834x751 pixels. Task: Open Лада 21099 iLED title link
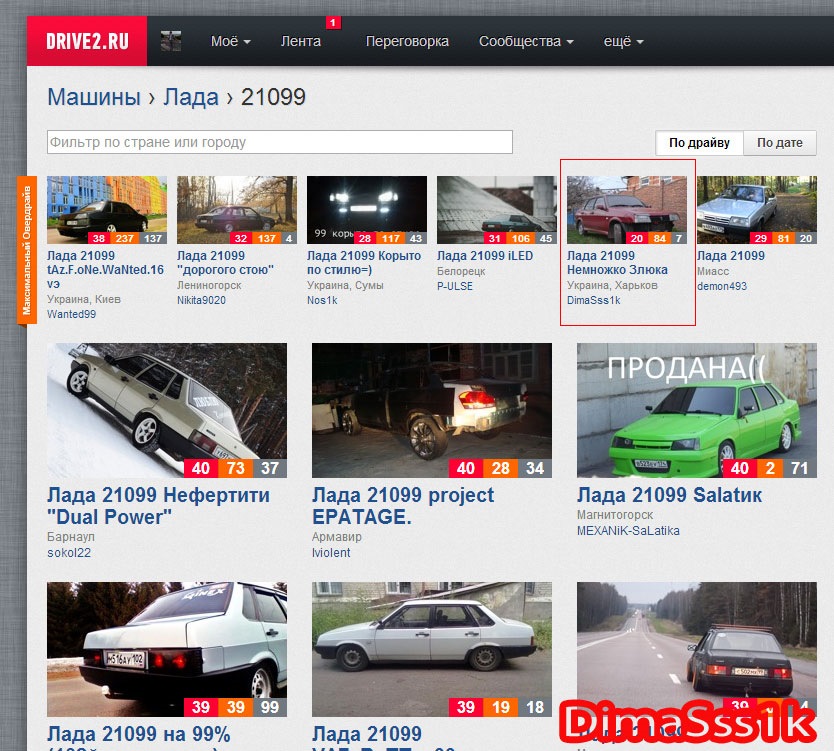[x=485, y=256]
